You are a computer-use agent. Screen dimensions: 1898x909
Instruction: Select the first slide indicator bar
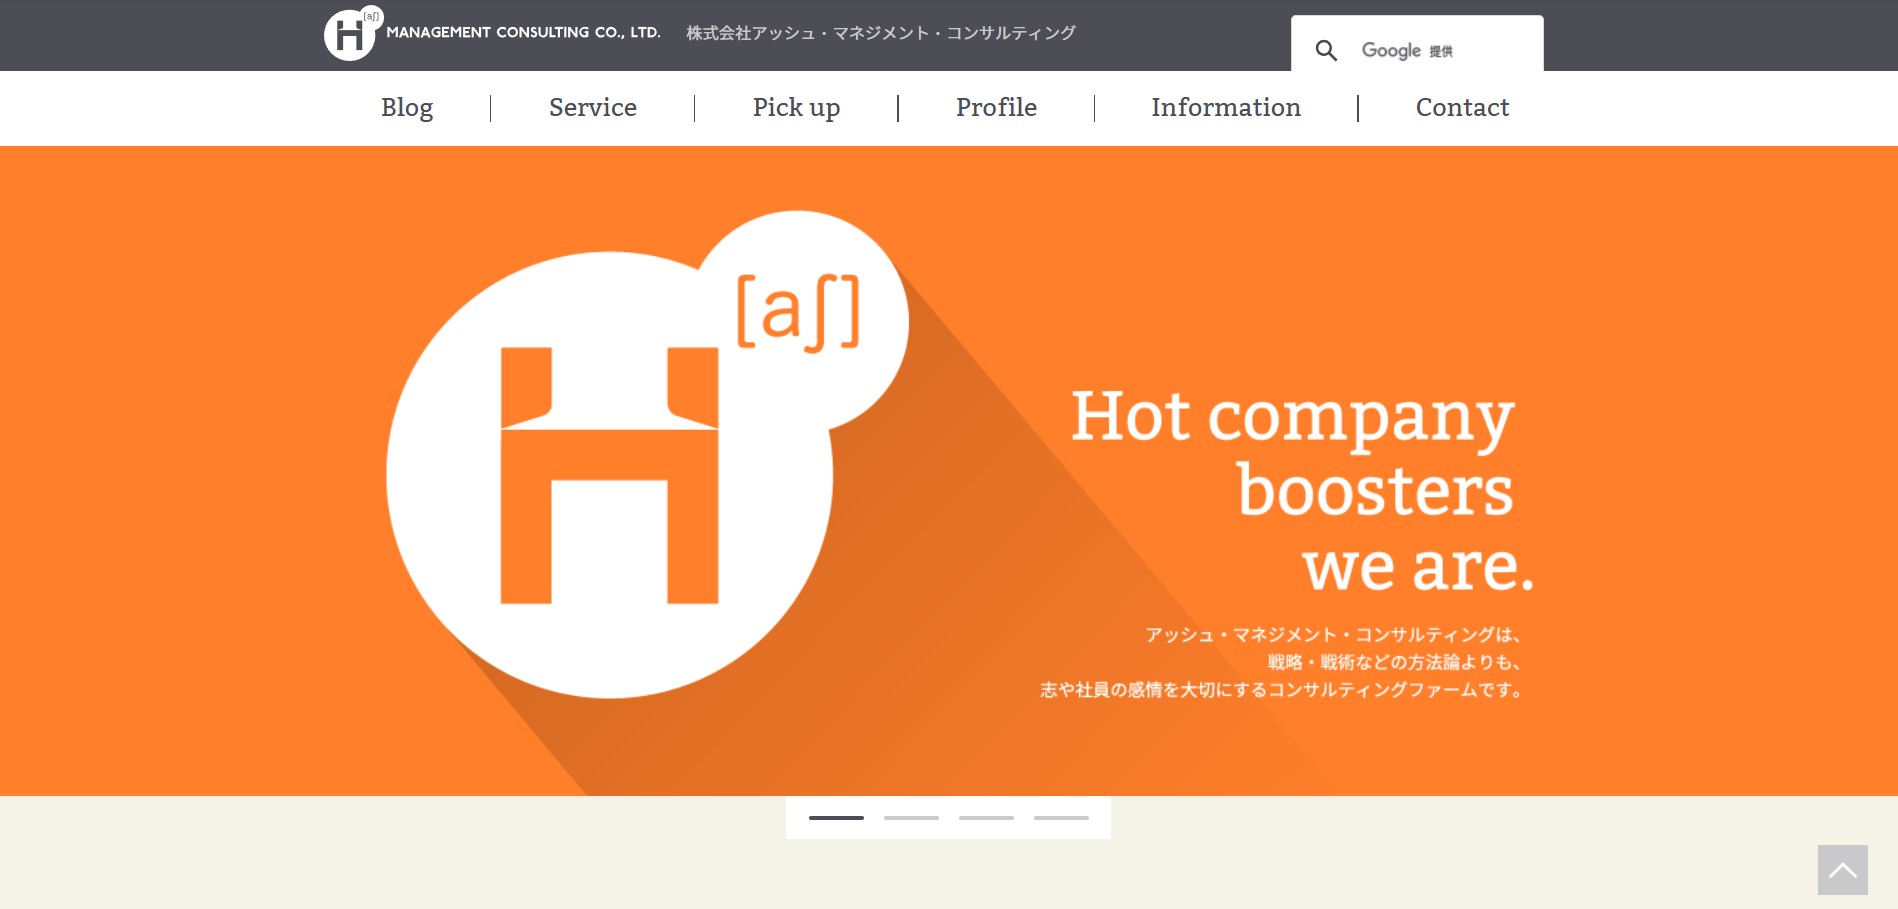(x=836, y=818)
